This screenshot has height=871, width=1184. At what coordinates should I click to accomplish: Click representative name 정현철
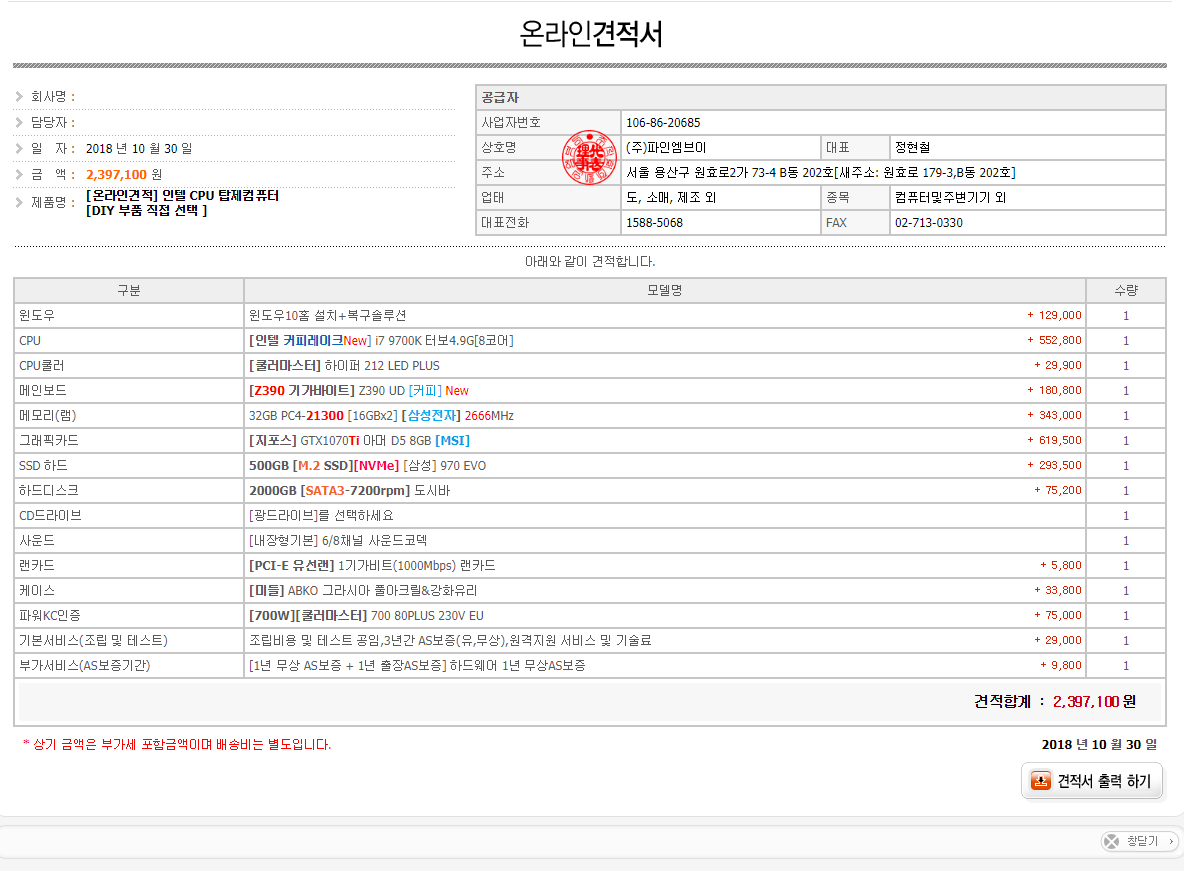[x=912, y=147]
